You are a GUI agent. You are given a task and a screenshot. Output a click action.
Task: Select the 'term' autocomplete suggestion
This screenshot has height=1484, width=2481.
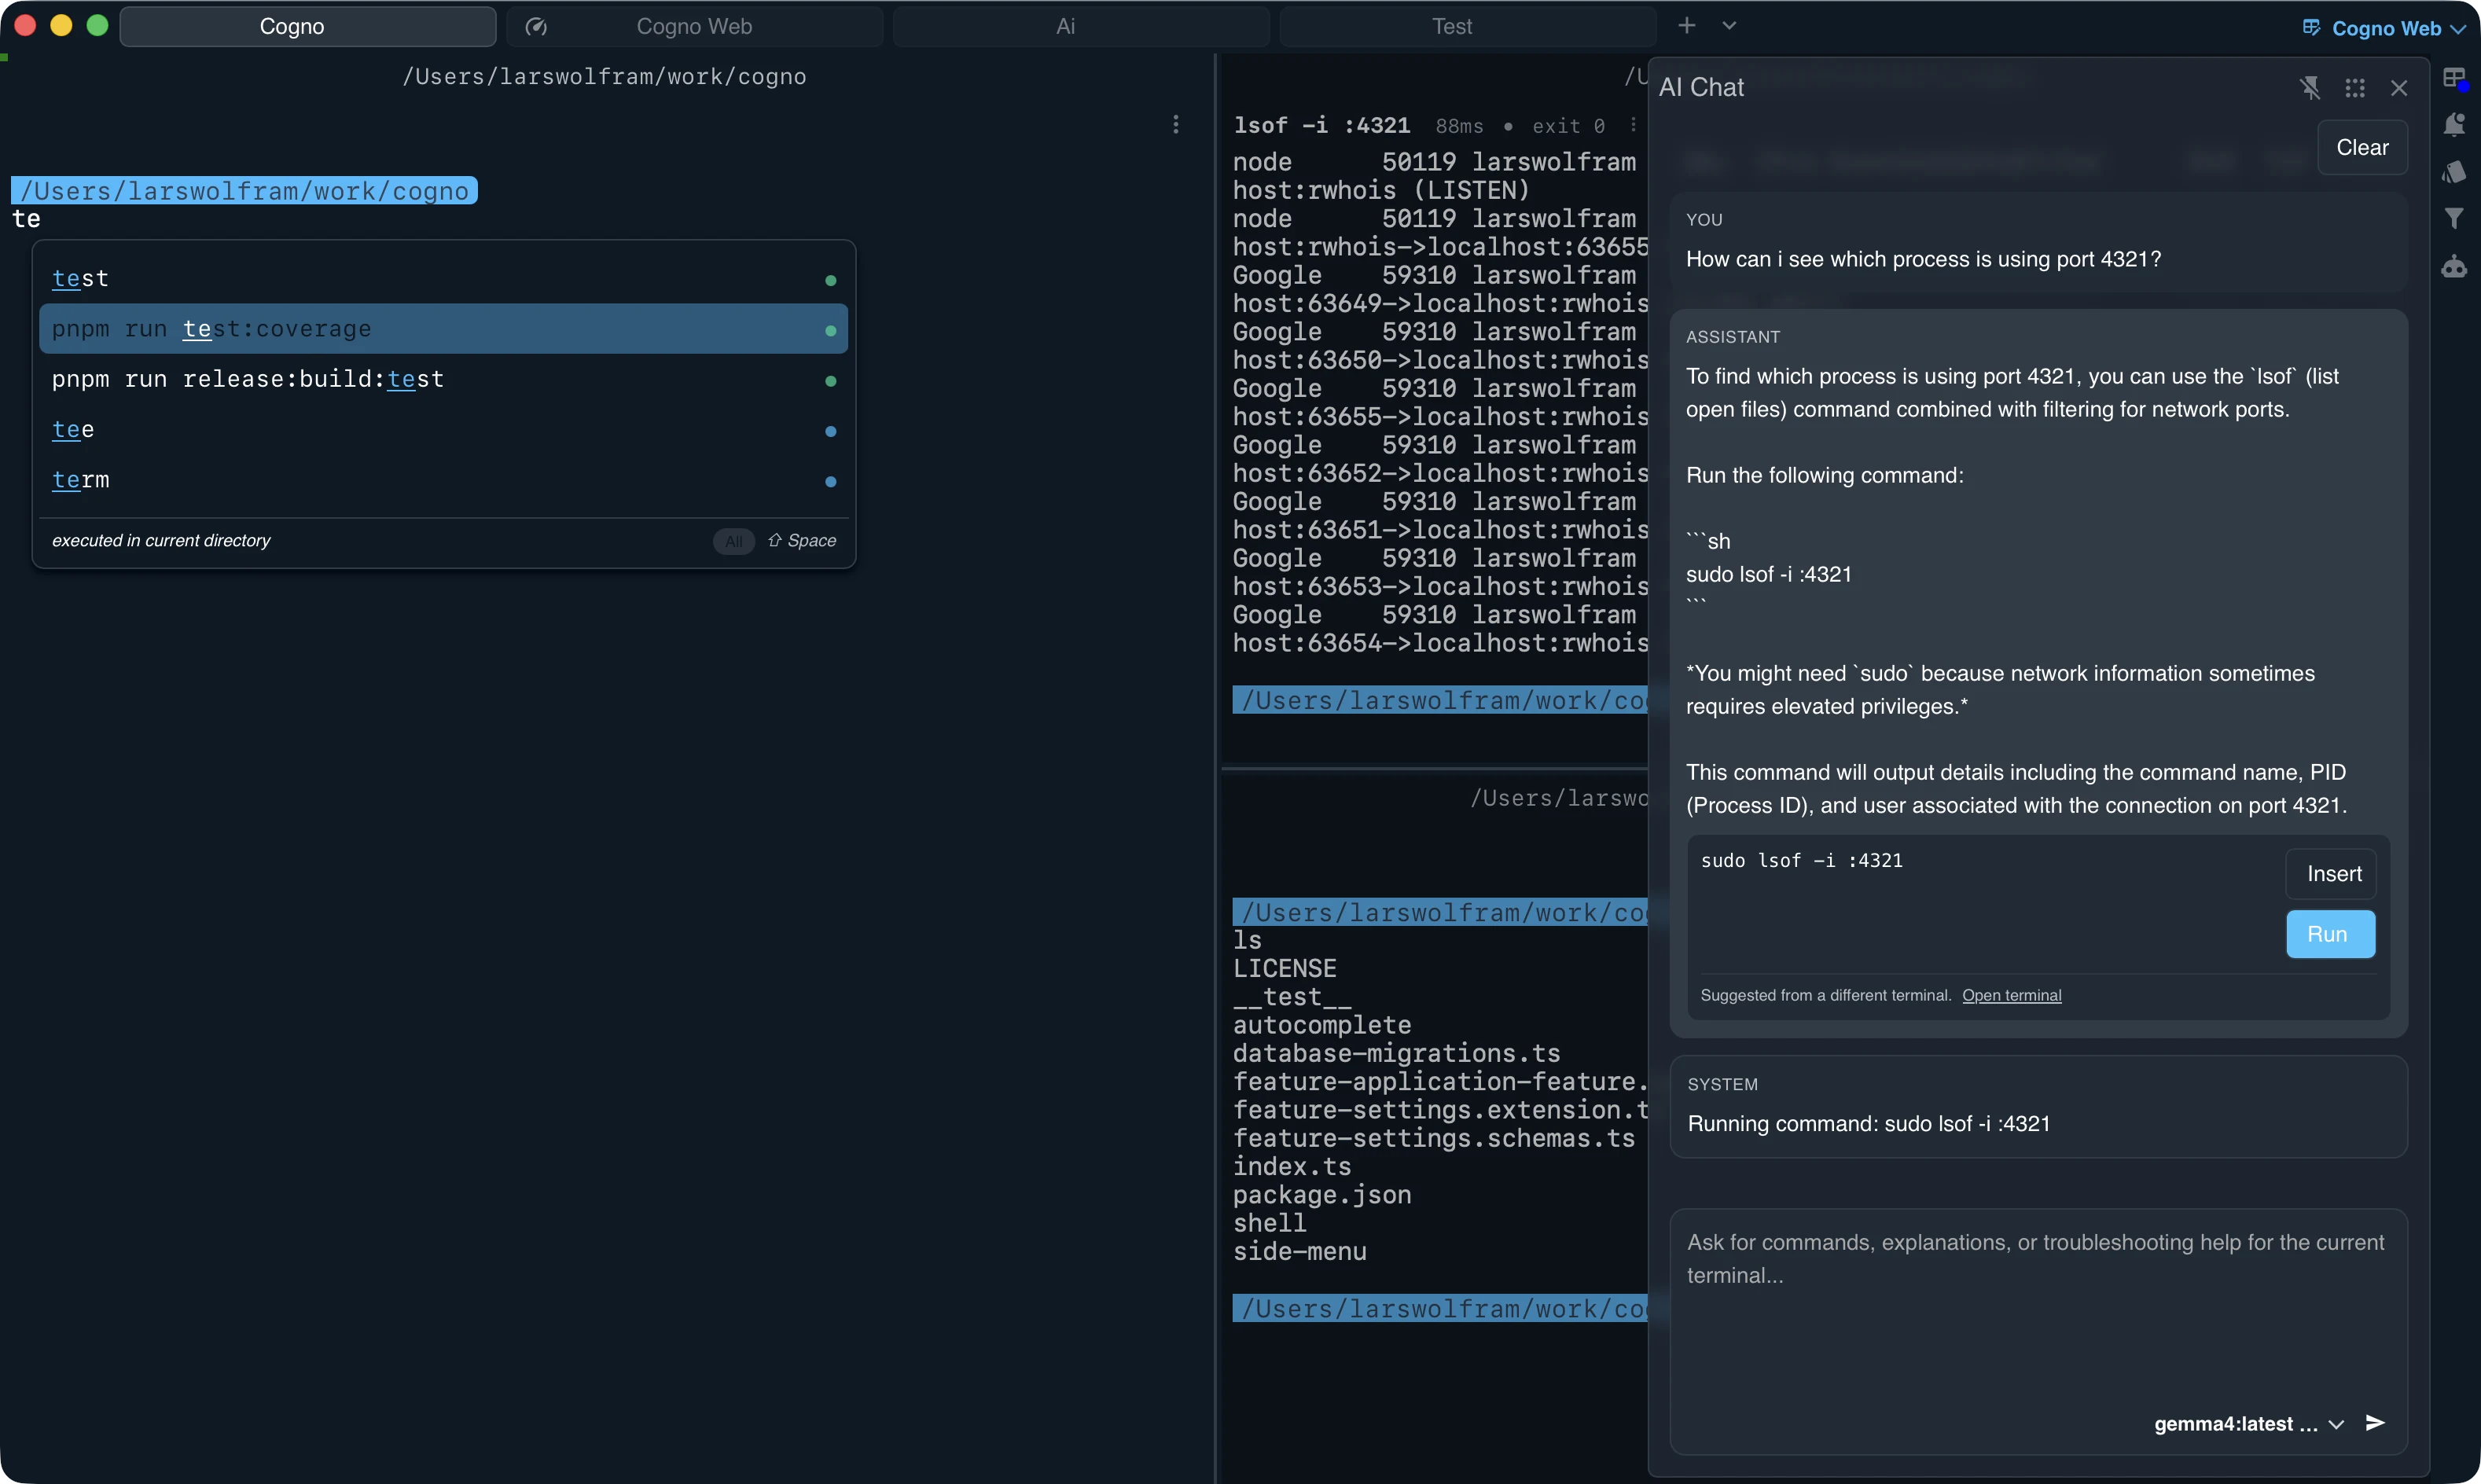coord(443,480)
